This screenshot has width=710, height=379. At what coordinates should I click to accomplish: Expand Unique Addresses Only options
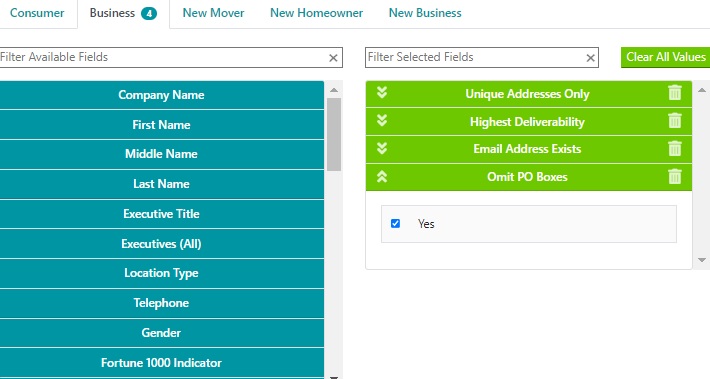click(x=382, y=92)
